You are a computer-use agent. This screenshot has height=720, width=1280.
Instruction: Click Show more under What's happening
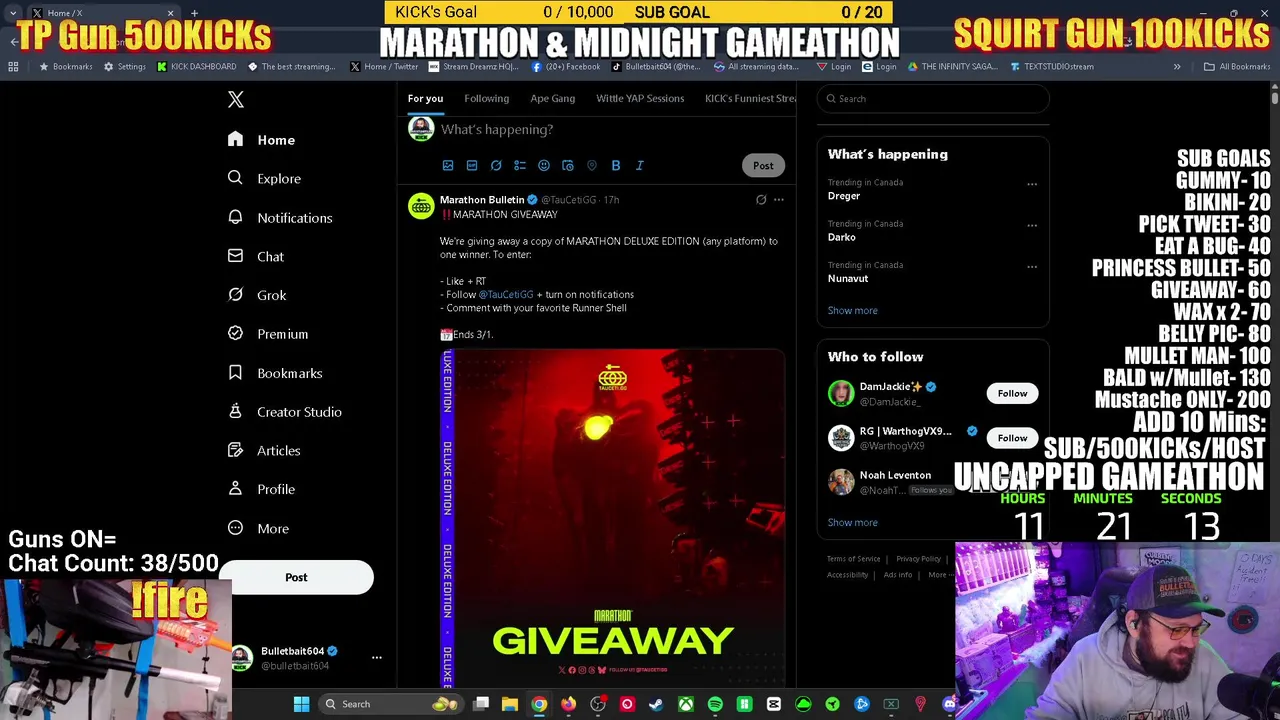(853, 310)
